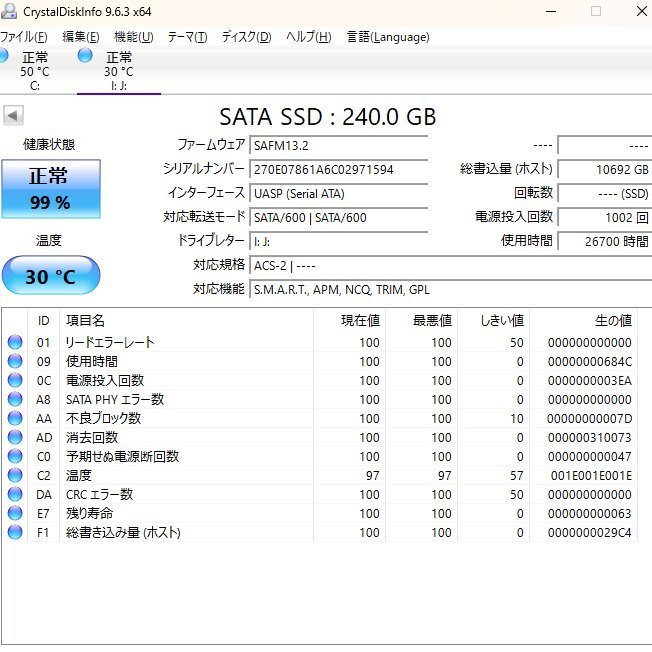Click total host writes value 10692 GB
The height and width of the screenshot is (652, 652).
click(x=605, y=170)
